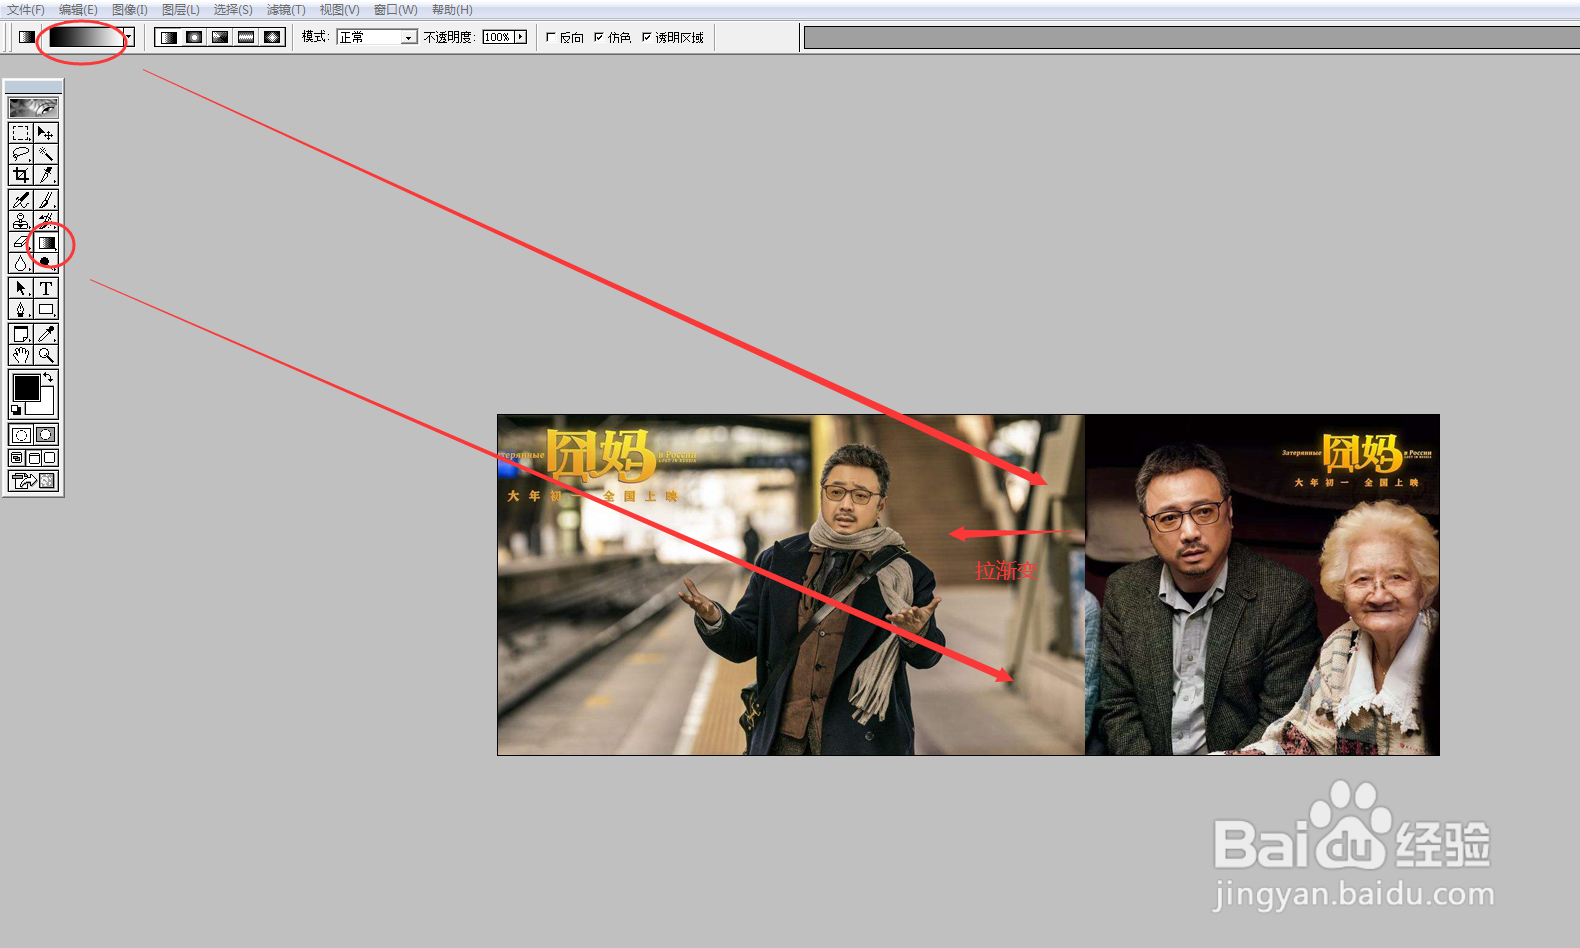Viewport: 1580px width, 948px height.
Task: Open the 窗口(W) menu
Action: pos(395,10)
